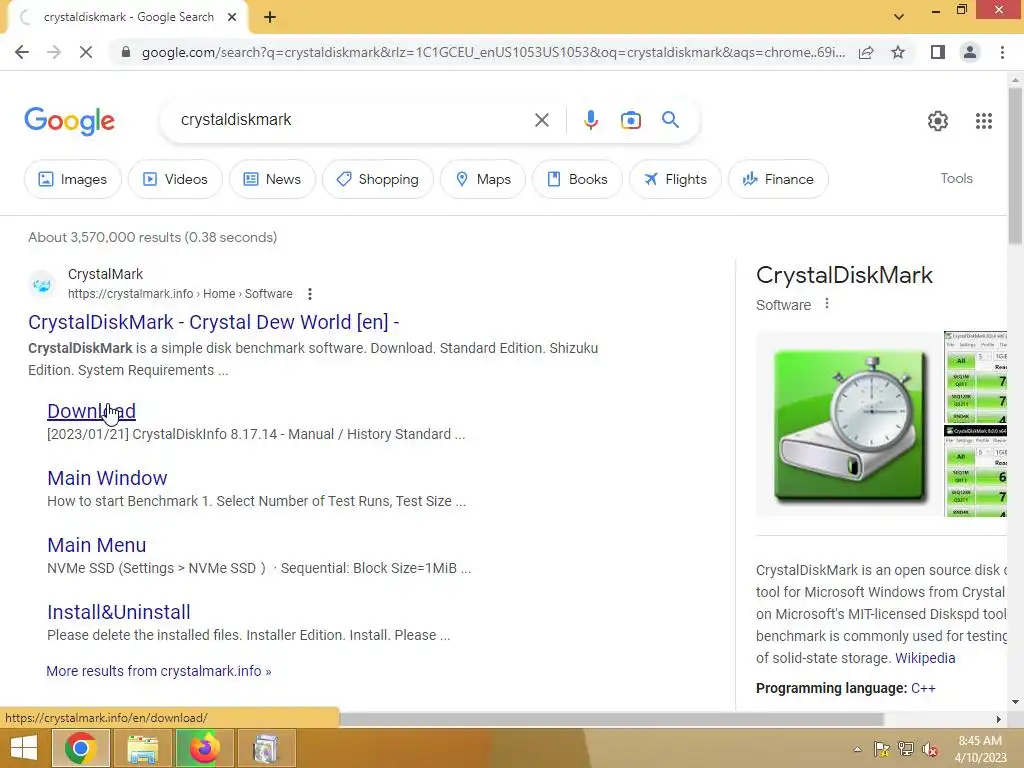This screenshot has height=768, width=1024.
Task: Click the address bar URL
Action: (493, 52)
